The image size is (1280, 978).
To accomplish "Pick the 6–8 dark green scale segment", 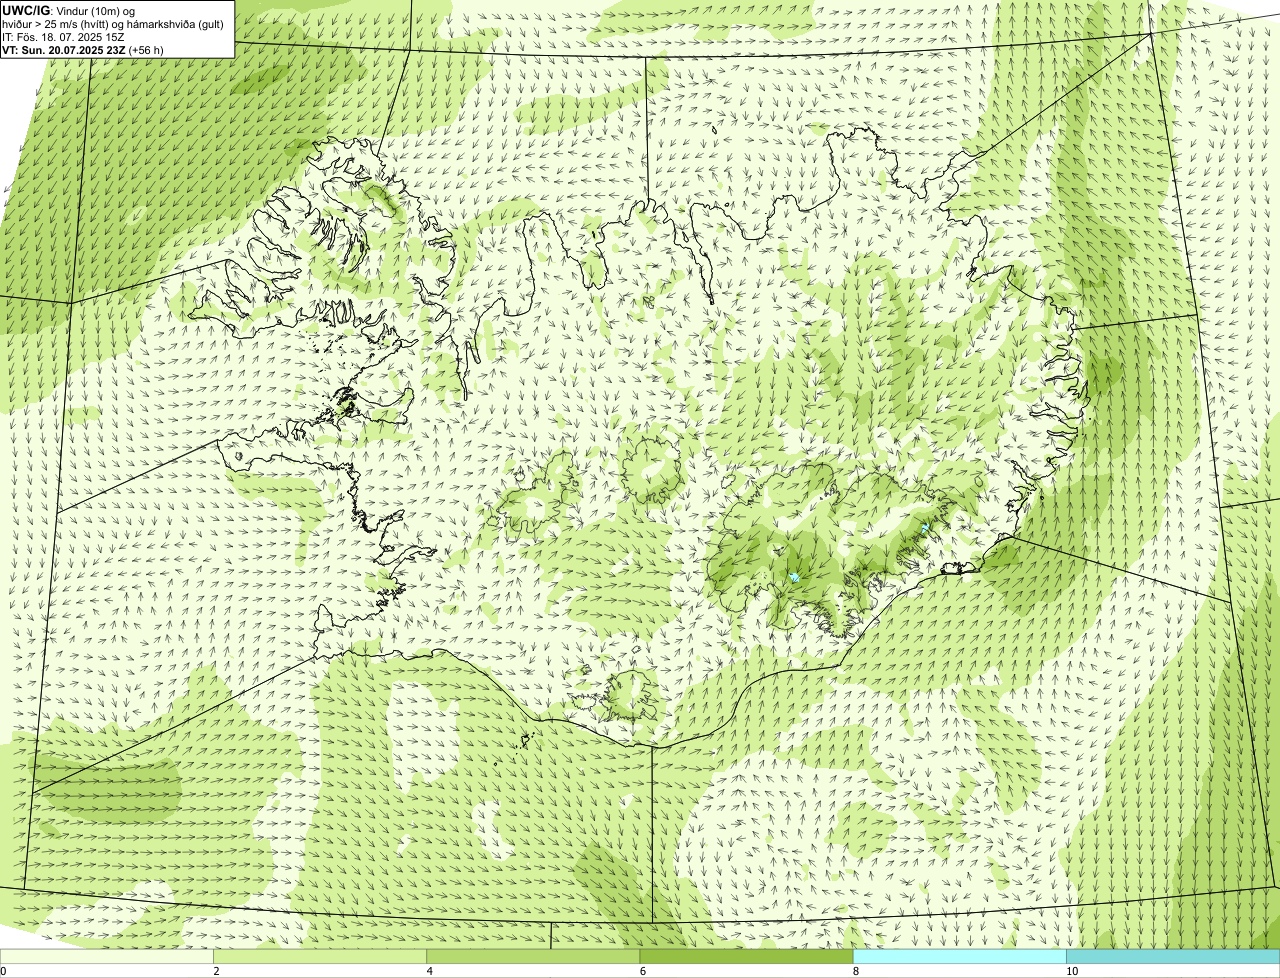I will pos(746,957).
